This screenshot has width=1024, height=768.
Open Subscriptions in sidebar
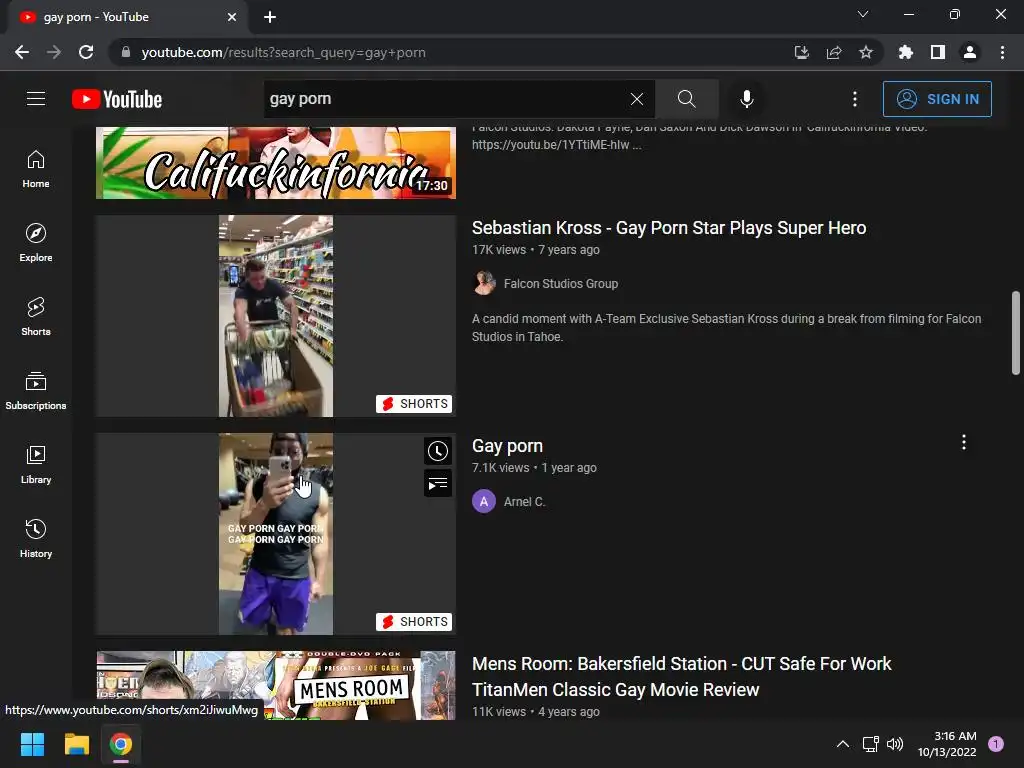pos(36,391)
